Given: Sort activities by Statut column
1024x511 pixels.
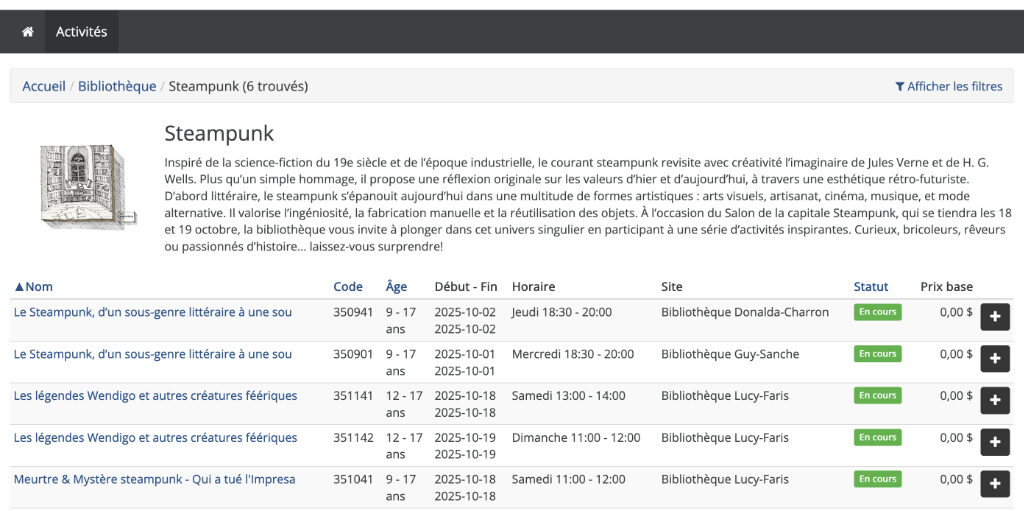Looking at the screenshot, I should click(871, 287).
